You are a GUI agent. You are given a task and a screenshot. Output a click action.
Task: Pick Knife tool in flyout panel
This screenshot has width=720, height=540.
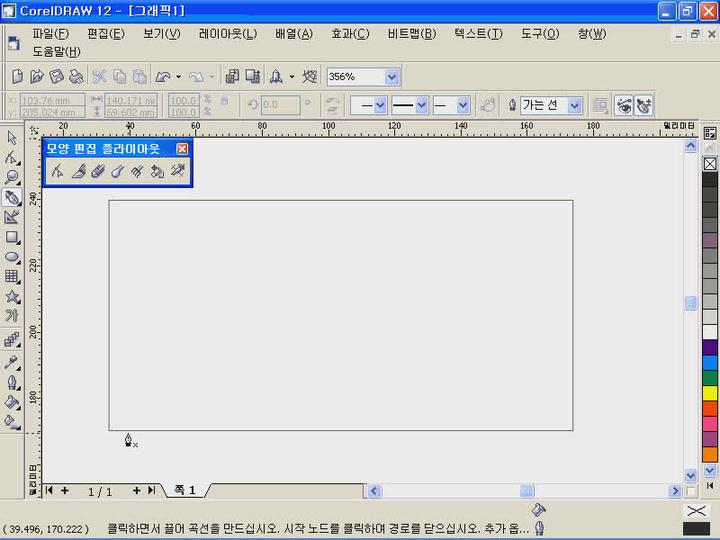78,171
